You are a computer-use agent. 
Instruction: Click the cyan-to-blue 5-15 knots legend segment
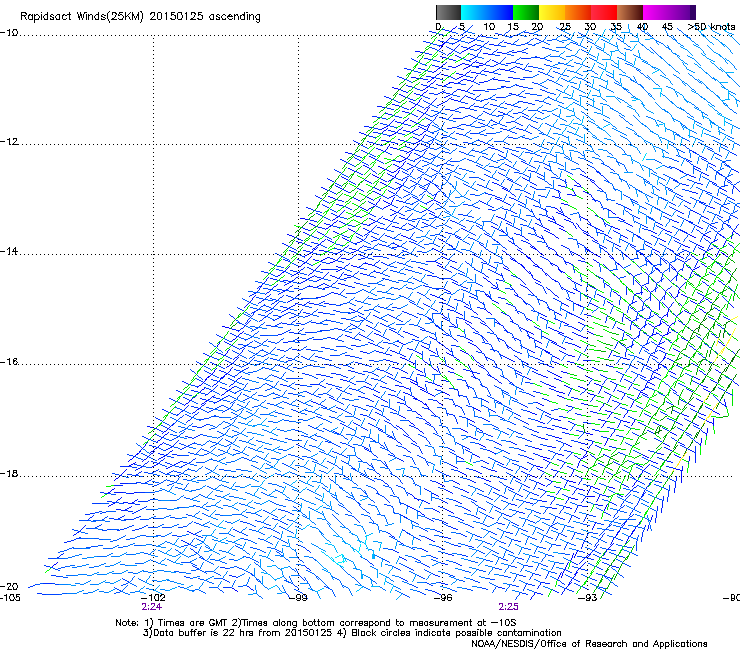(x=487, y=12)
